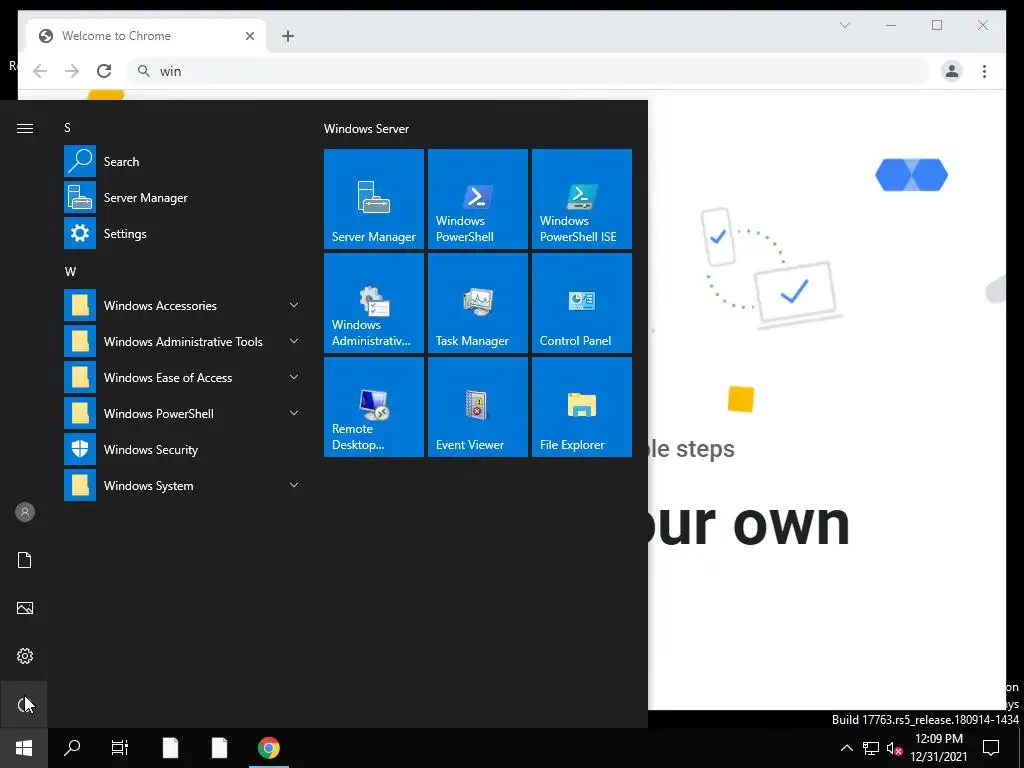Click the letter S section header
This screenshot has height=768, width=1024.
pyautogui.click(x=67, y=127)
